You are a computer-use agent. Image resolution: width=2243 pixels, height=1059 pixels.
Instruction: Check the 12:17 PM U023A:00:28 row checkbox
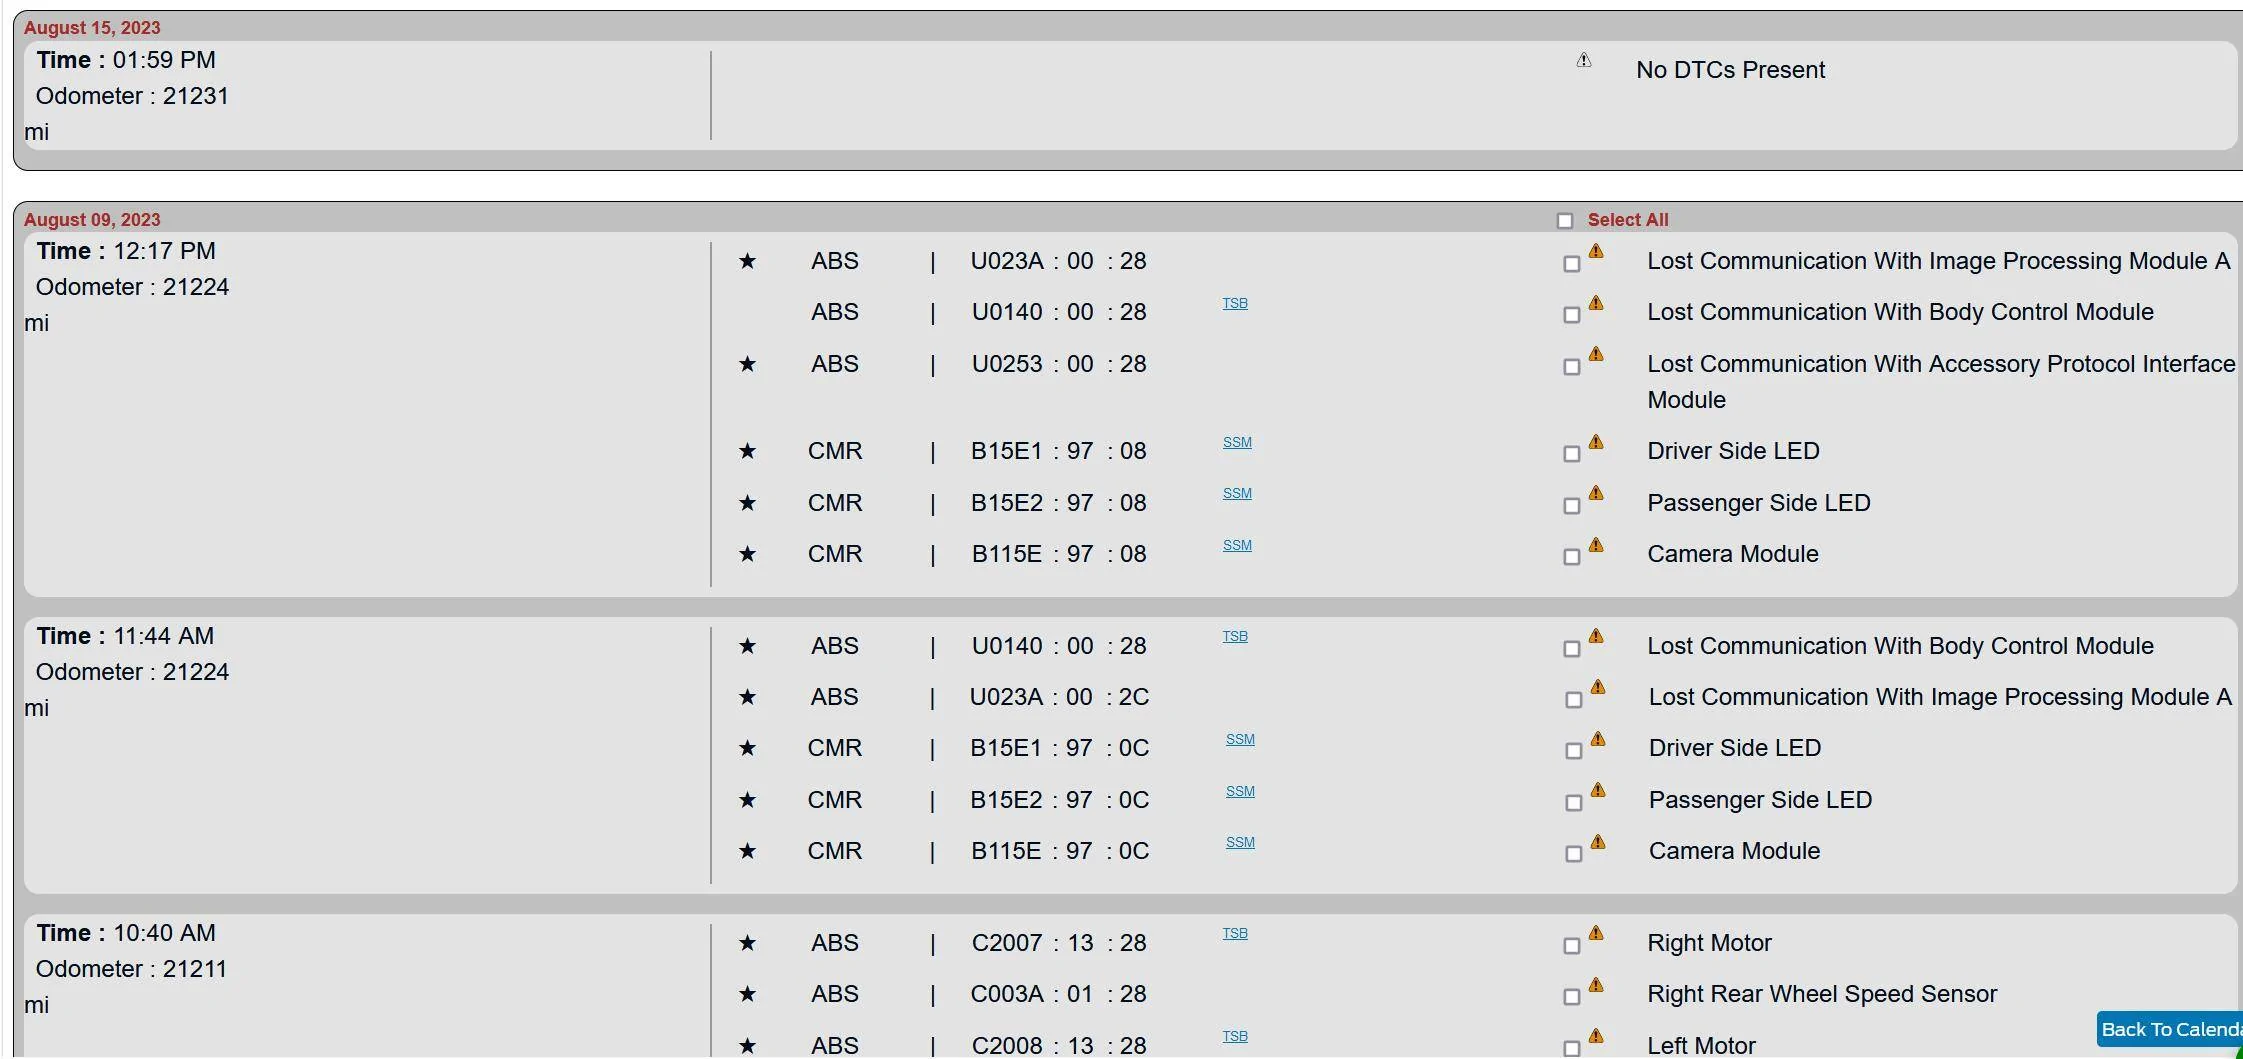click(1571, 264)
